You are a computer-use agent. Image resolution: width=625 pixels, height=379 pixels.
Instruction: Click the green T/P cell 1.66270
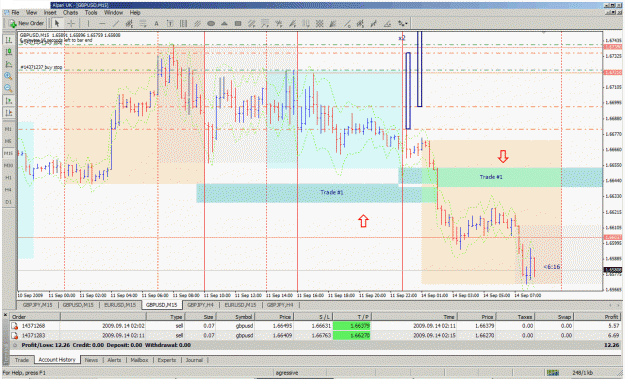coord(352,336)
